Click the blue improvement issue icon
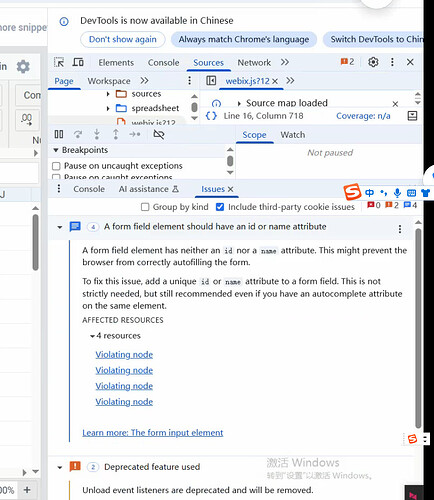 tap(75, 227)
